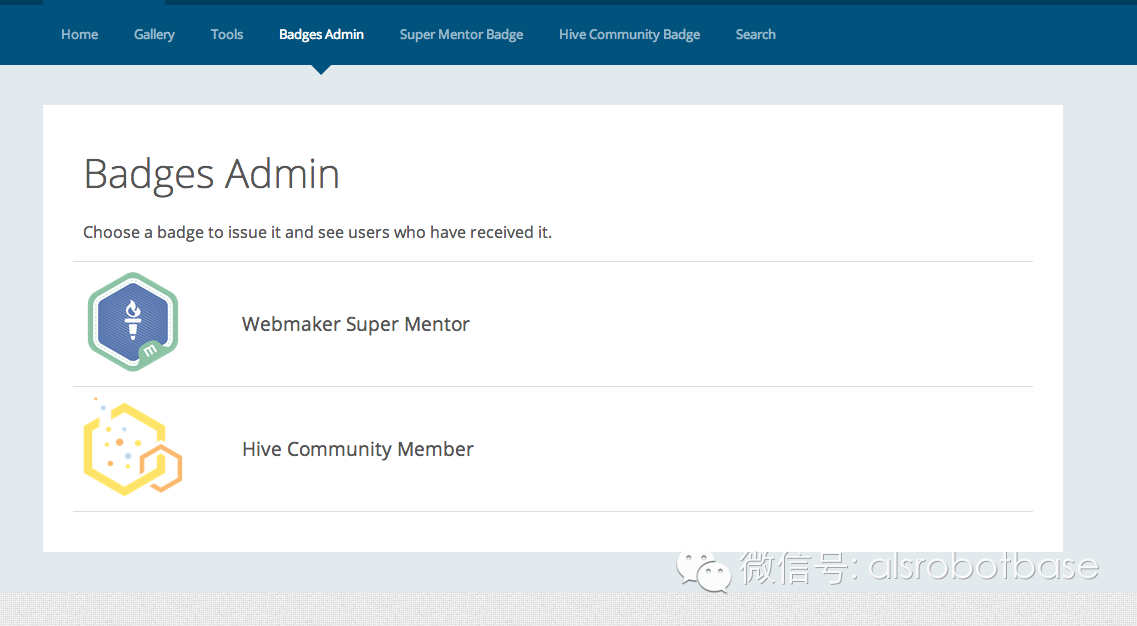Open the Home nav item

click(79, 34)
